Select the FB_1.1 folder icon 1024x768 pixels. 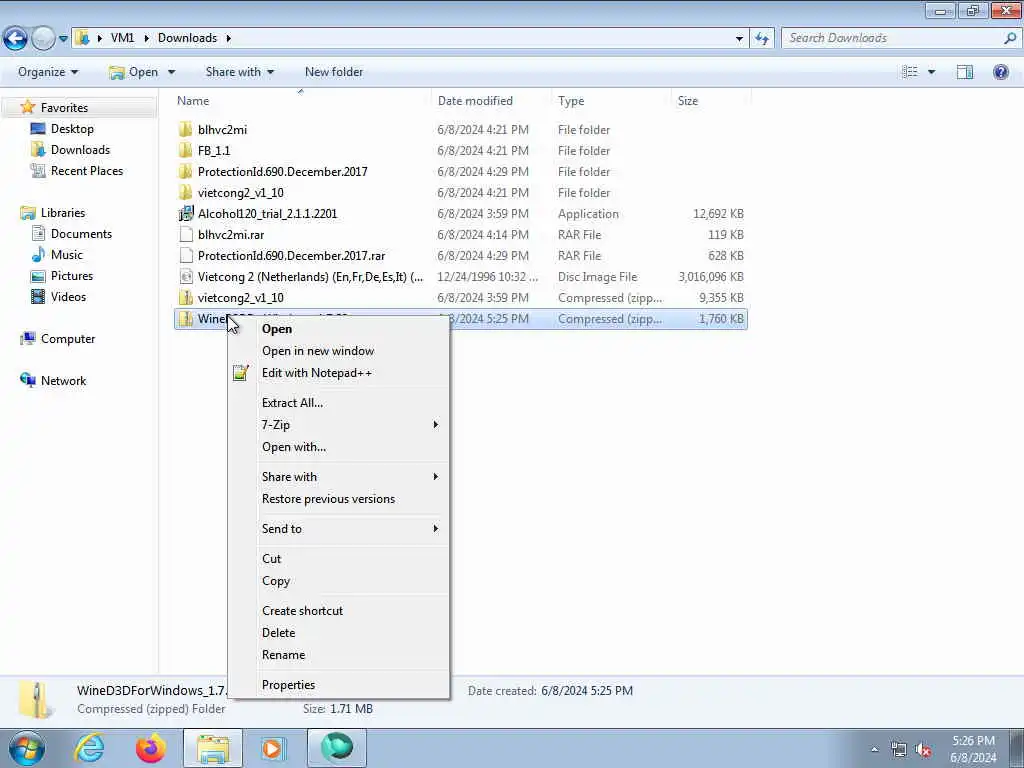[185, 150]
